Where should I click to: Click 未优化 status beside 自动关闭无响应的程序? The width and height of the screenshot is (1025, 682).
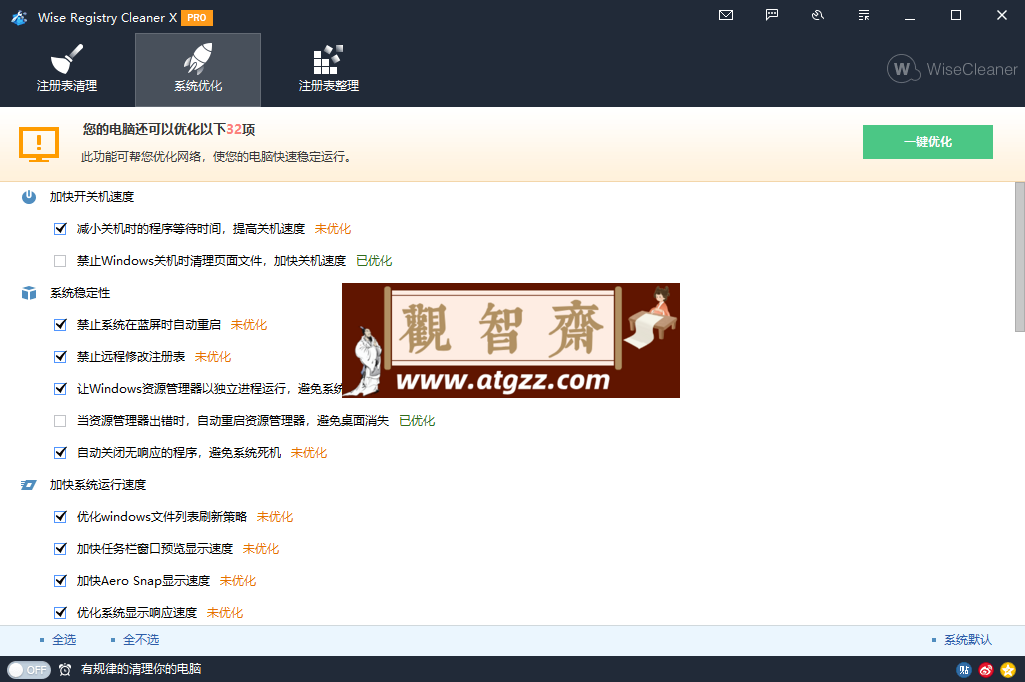tap(309, 453)
